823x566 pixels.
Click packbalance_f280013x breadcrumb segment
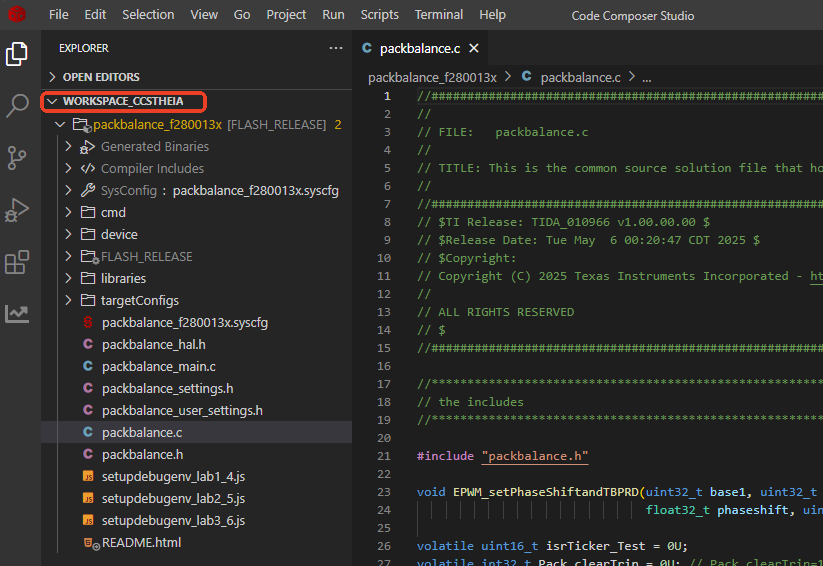point(432,77)
